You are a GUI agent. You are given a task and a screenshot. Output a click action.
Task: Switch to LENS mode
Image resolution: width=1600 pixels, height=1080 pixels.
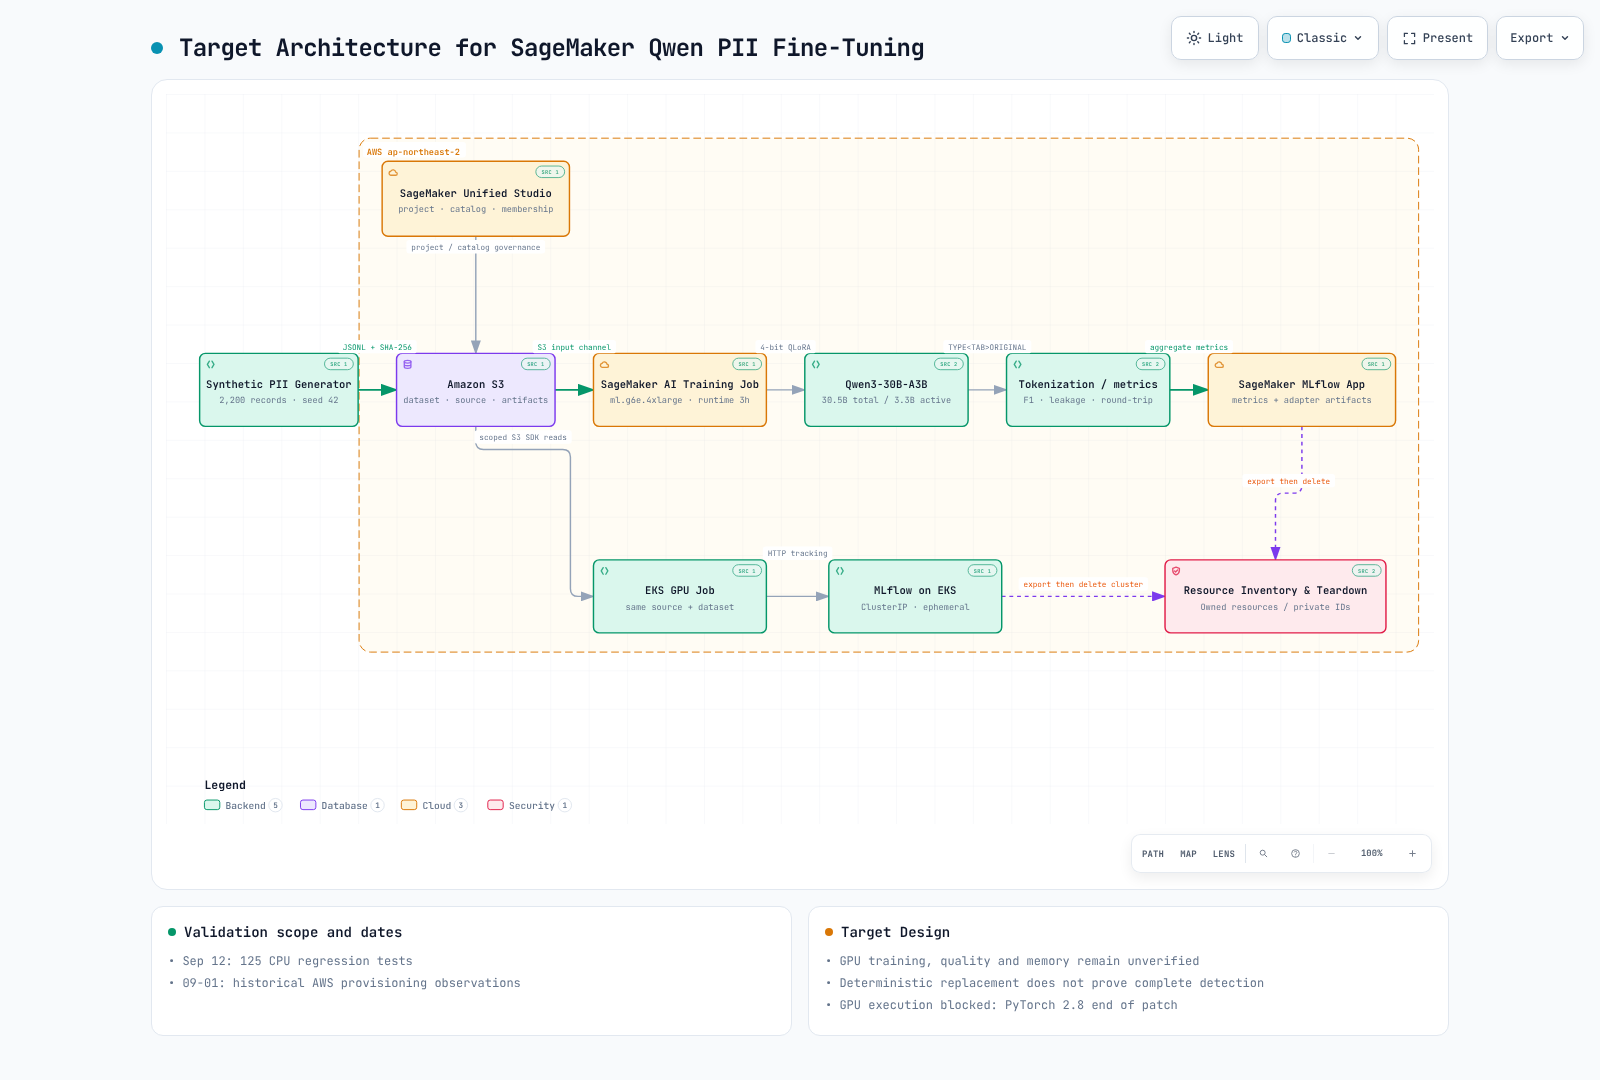point(1224,854)
